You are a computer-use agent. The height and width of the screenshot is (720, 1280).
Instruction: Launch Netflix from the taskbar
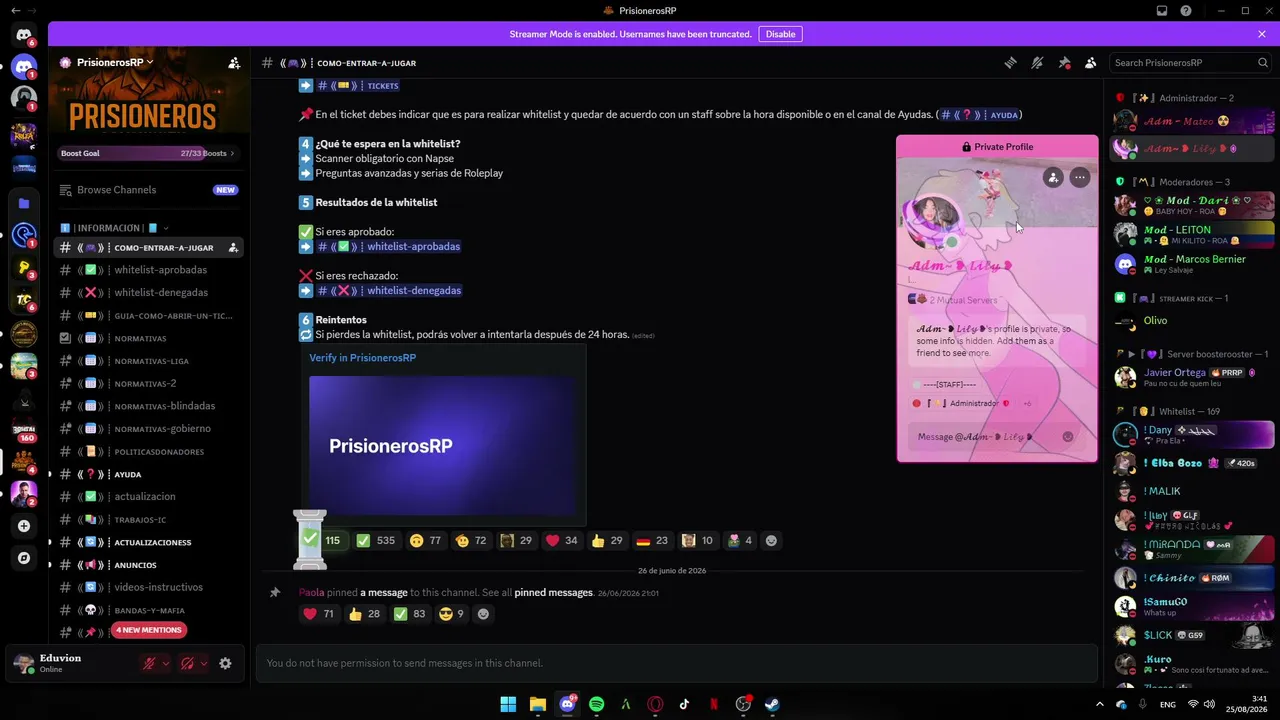(714, 704)
